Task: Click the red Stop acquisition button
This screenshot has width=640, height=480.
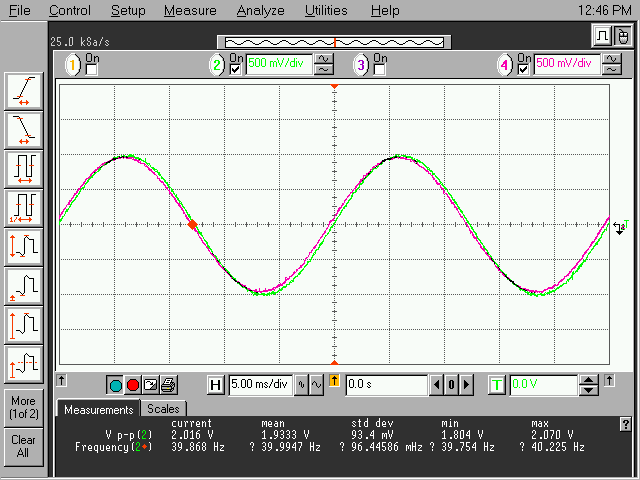Action: click(x=133, y=385)
